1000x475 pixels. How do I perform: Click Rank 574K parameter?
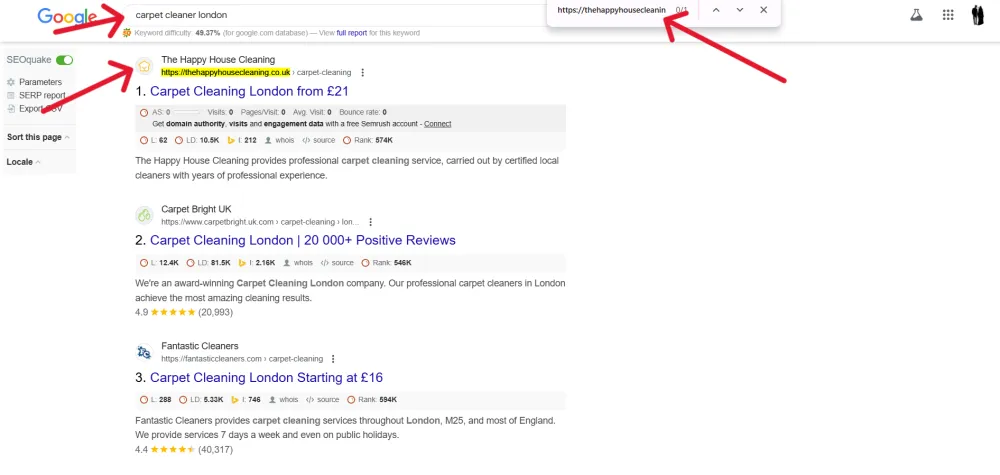368,140
